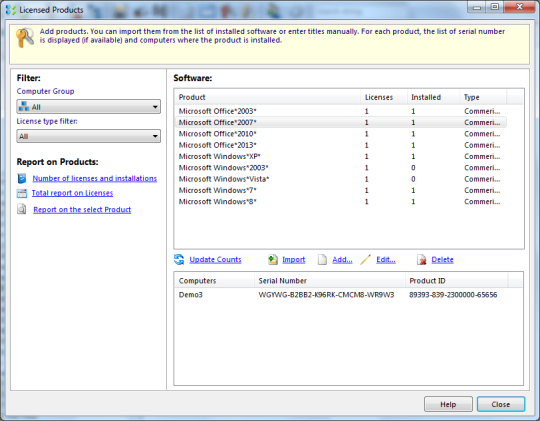Click the Licensed Products title bar icon
The height and width of the screenshot is (421, 540).
tap(11, 10)
